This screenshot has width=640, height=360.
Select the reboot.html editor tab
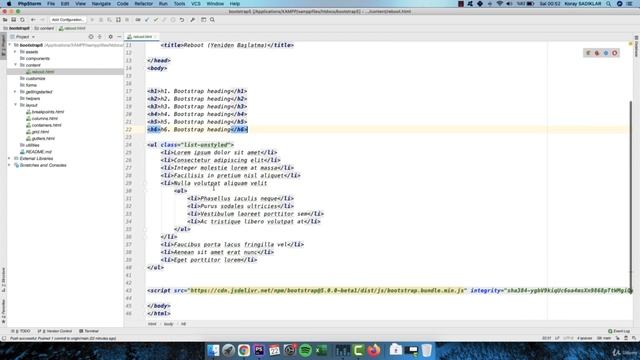(x=141, y=37)
